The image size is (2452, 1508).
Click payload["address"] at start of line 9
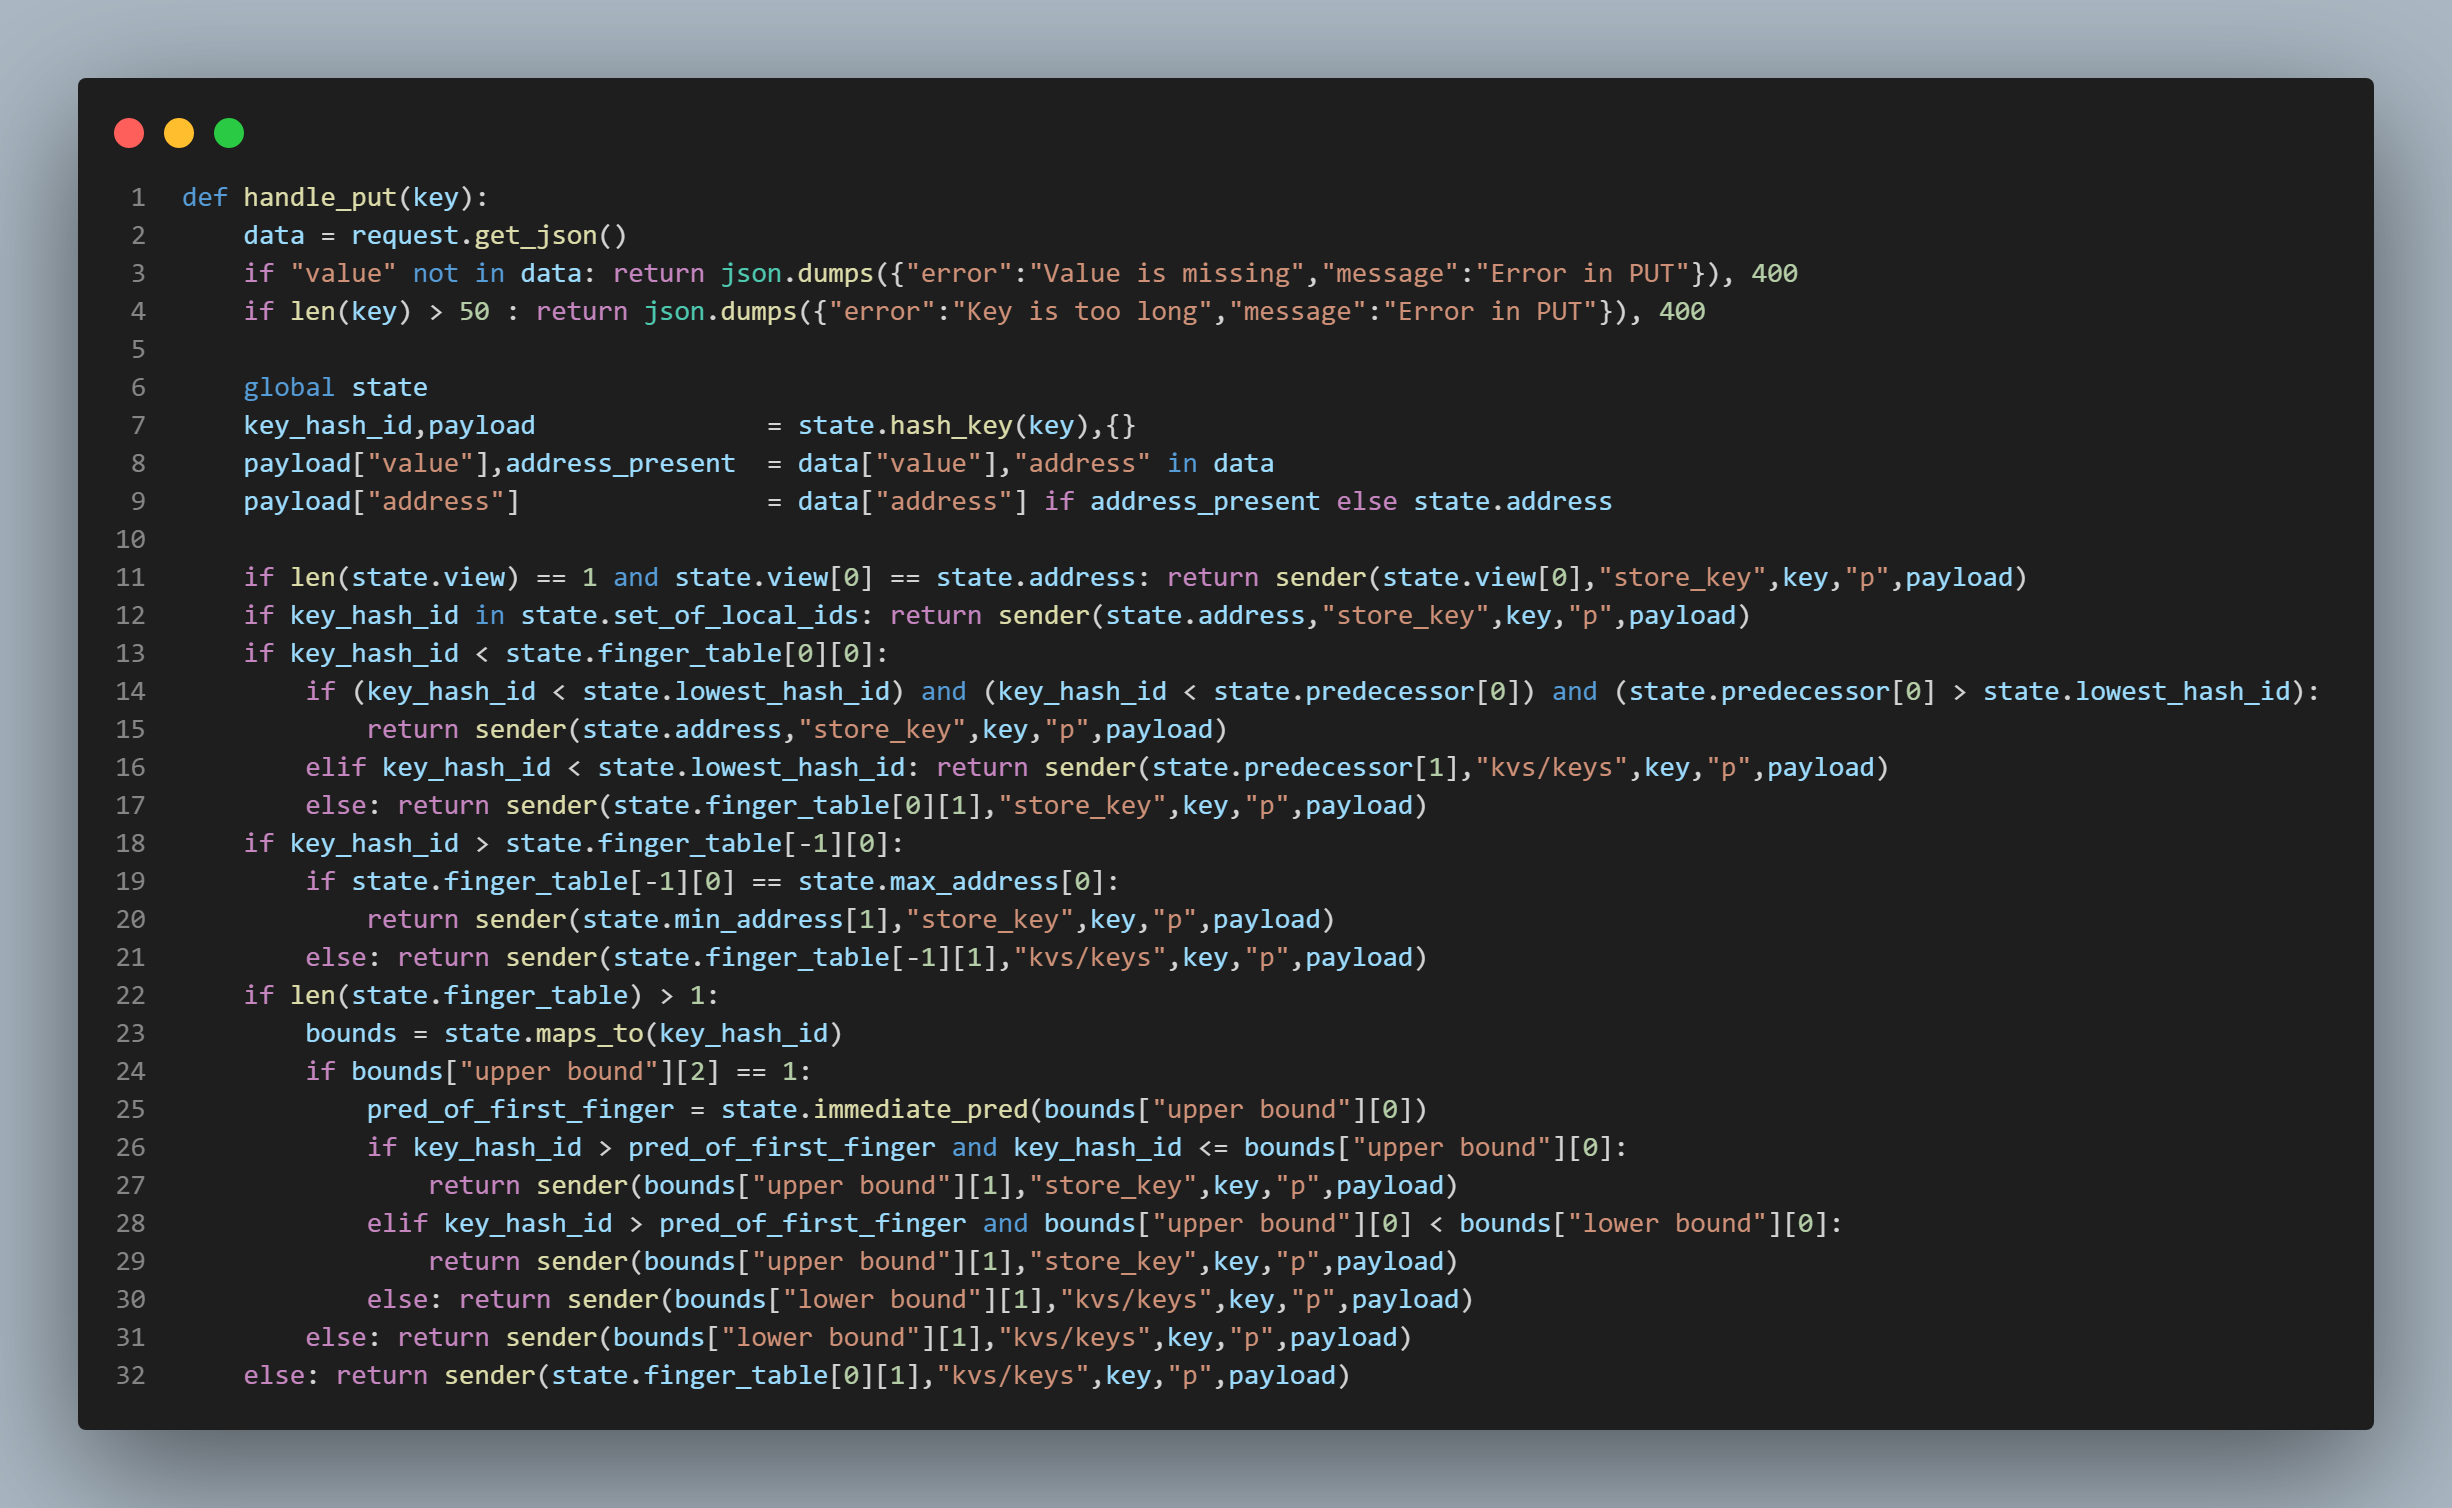click(x=381, y=501)
